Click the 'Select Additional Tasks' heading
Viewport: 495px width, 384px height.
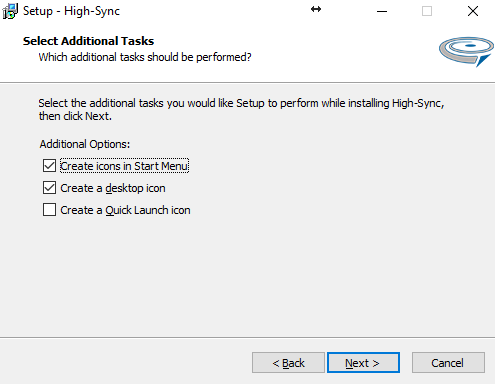tap(88, 41)
